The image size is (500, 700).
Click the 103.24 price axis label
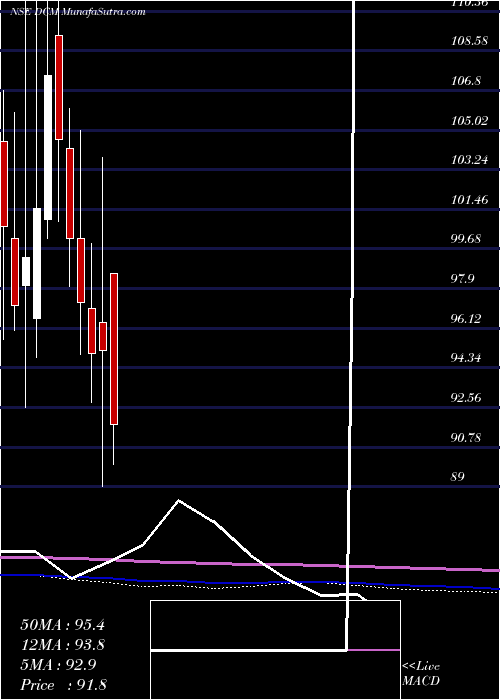[x=469, y=159]
